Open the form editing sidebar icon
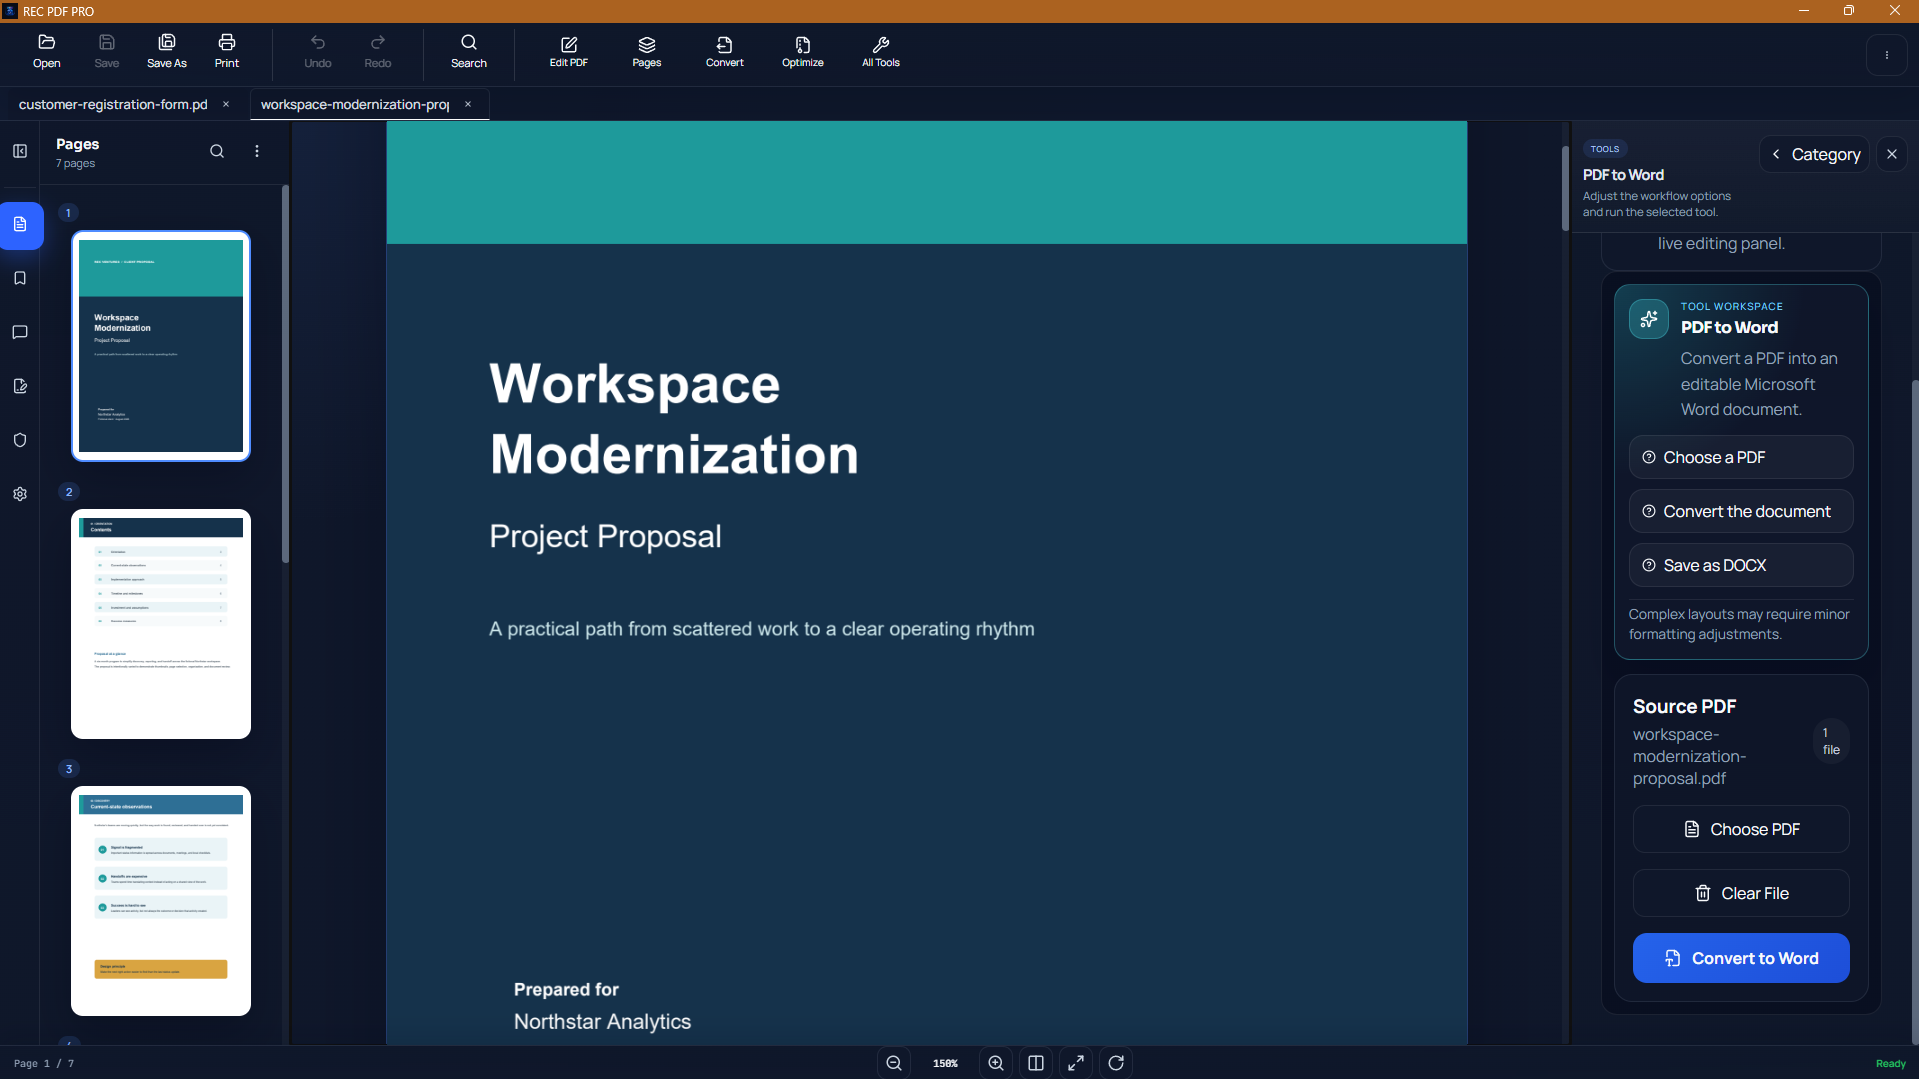 [x=20, y=386]
